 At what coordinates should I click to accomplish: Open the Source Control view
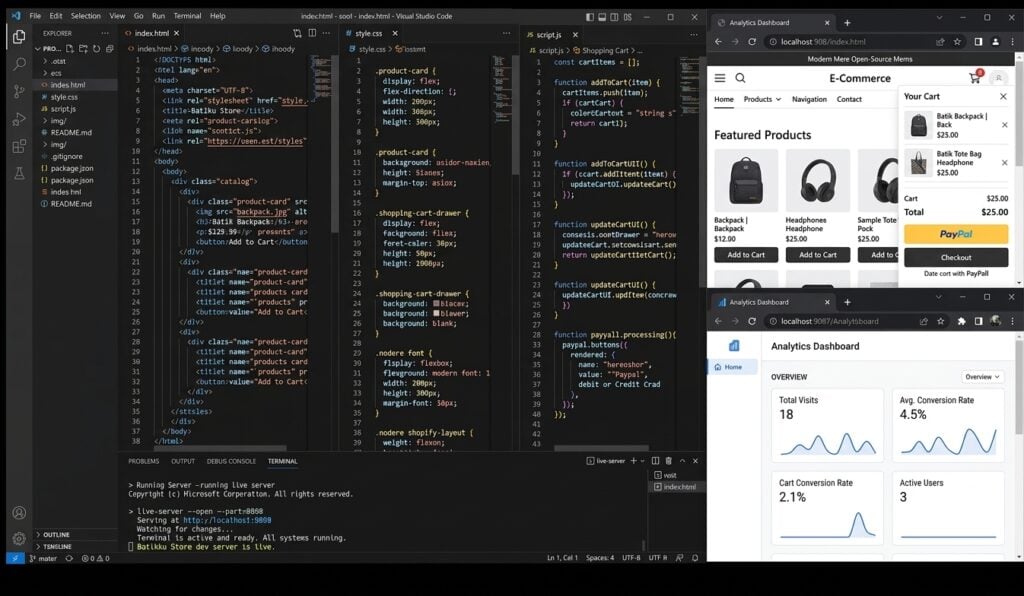(19, 91)
